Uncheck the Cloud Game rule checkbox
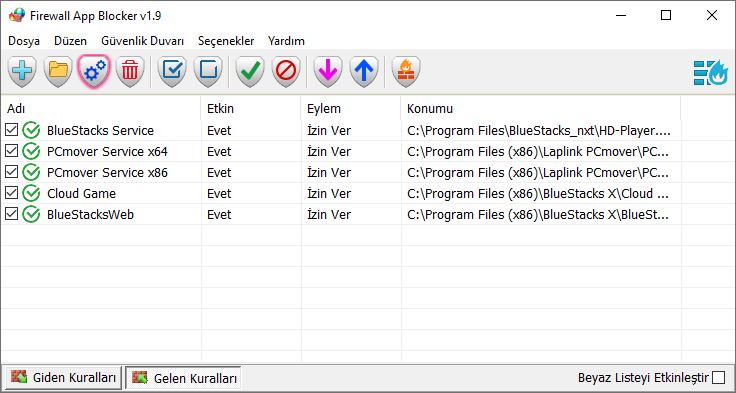736x393 pixels. pos(11,193)
